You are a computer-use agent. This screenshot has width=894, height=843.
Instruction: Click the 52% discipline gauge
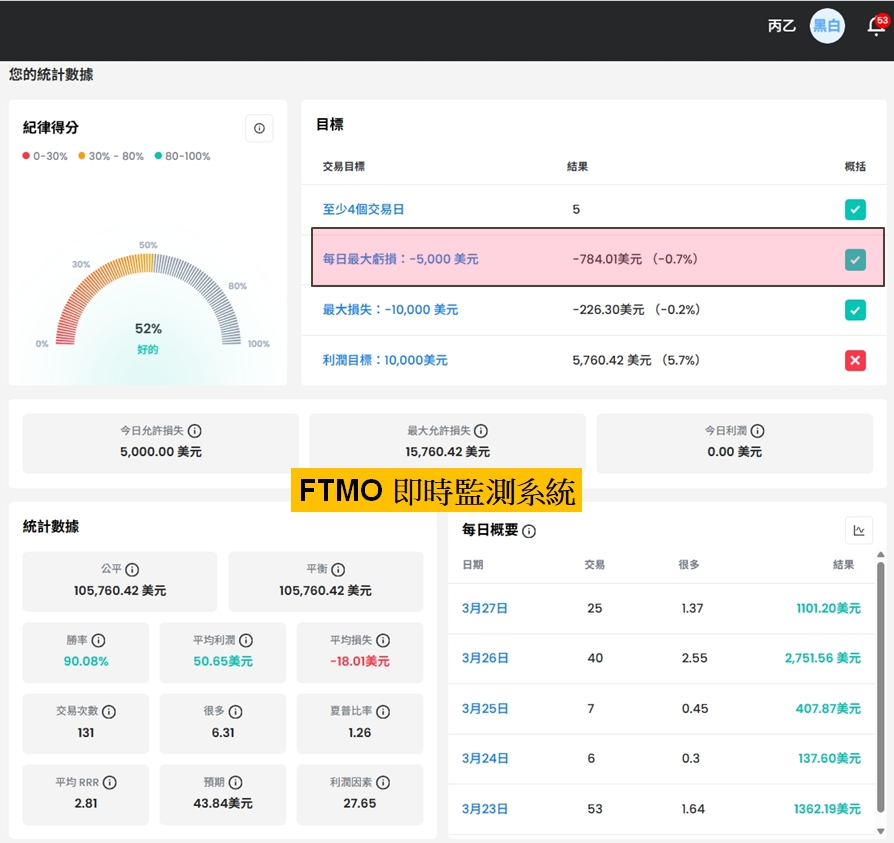tap(148, 300)
